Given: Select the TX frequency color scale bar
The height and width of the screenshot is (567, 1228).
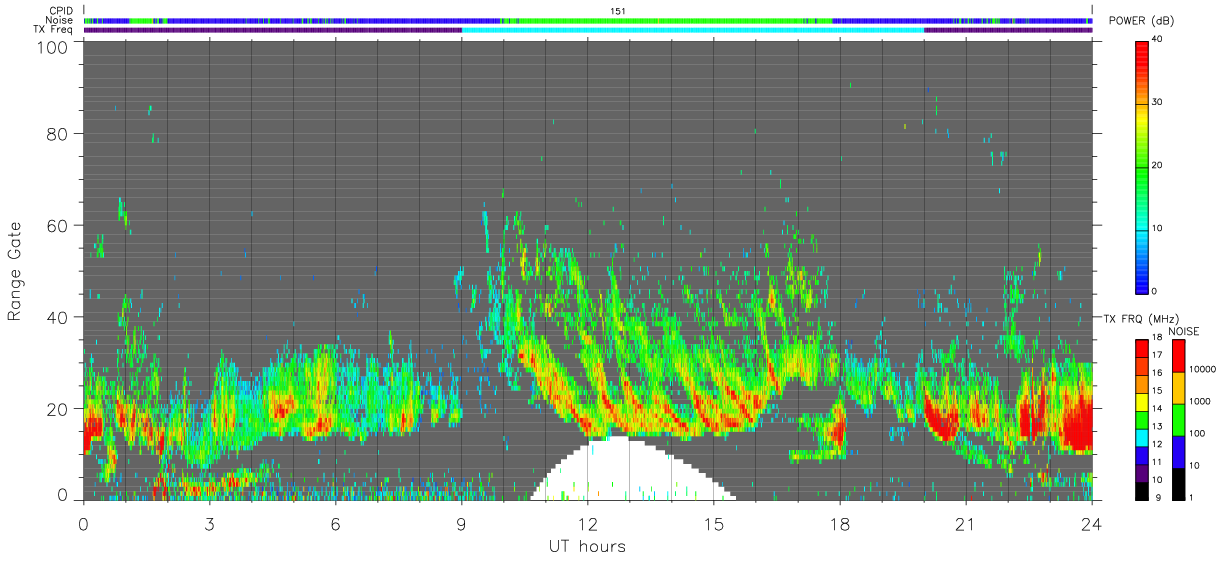Looking at the screenshot, I should click(1141, 420).
